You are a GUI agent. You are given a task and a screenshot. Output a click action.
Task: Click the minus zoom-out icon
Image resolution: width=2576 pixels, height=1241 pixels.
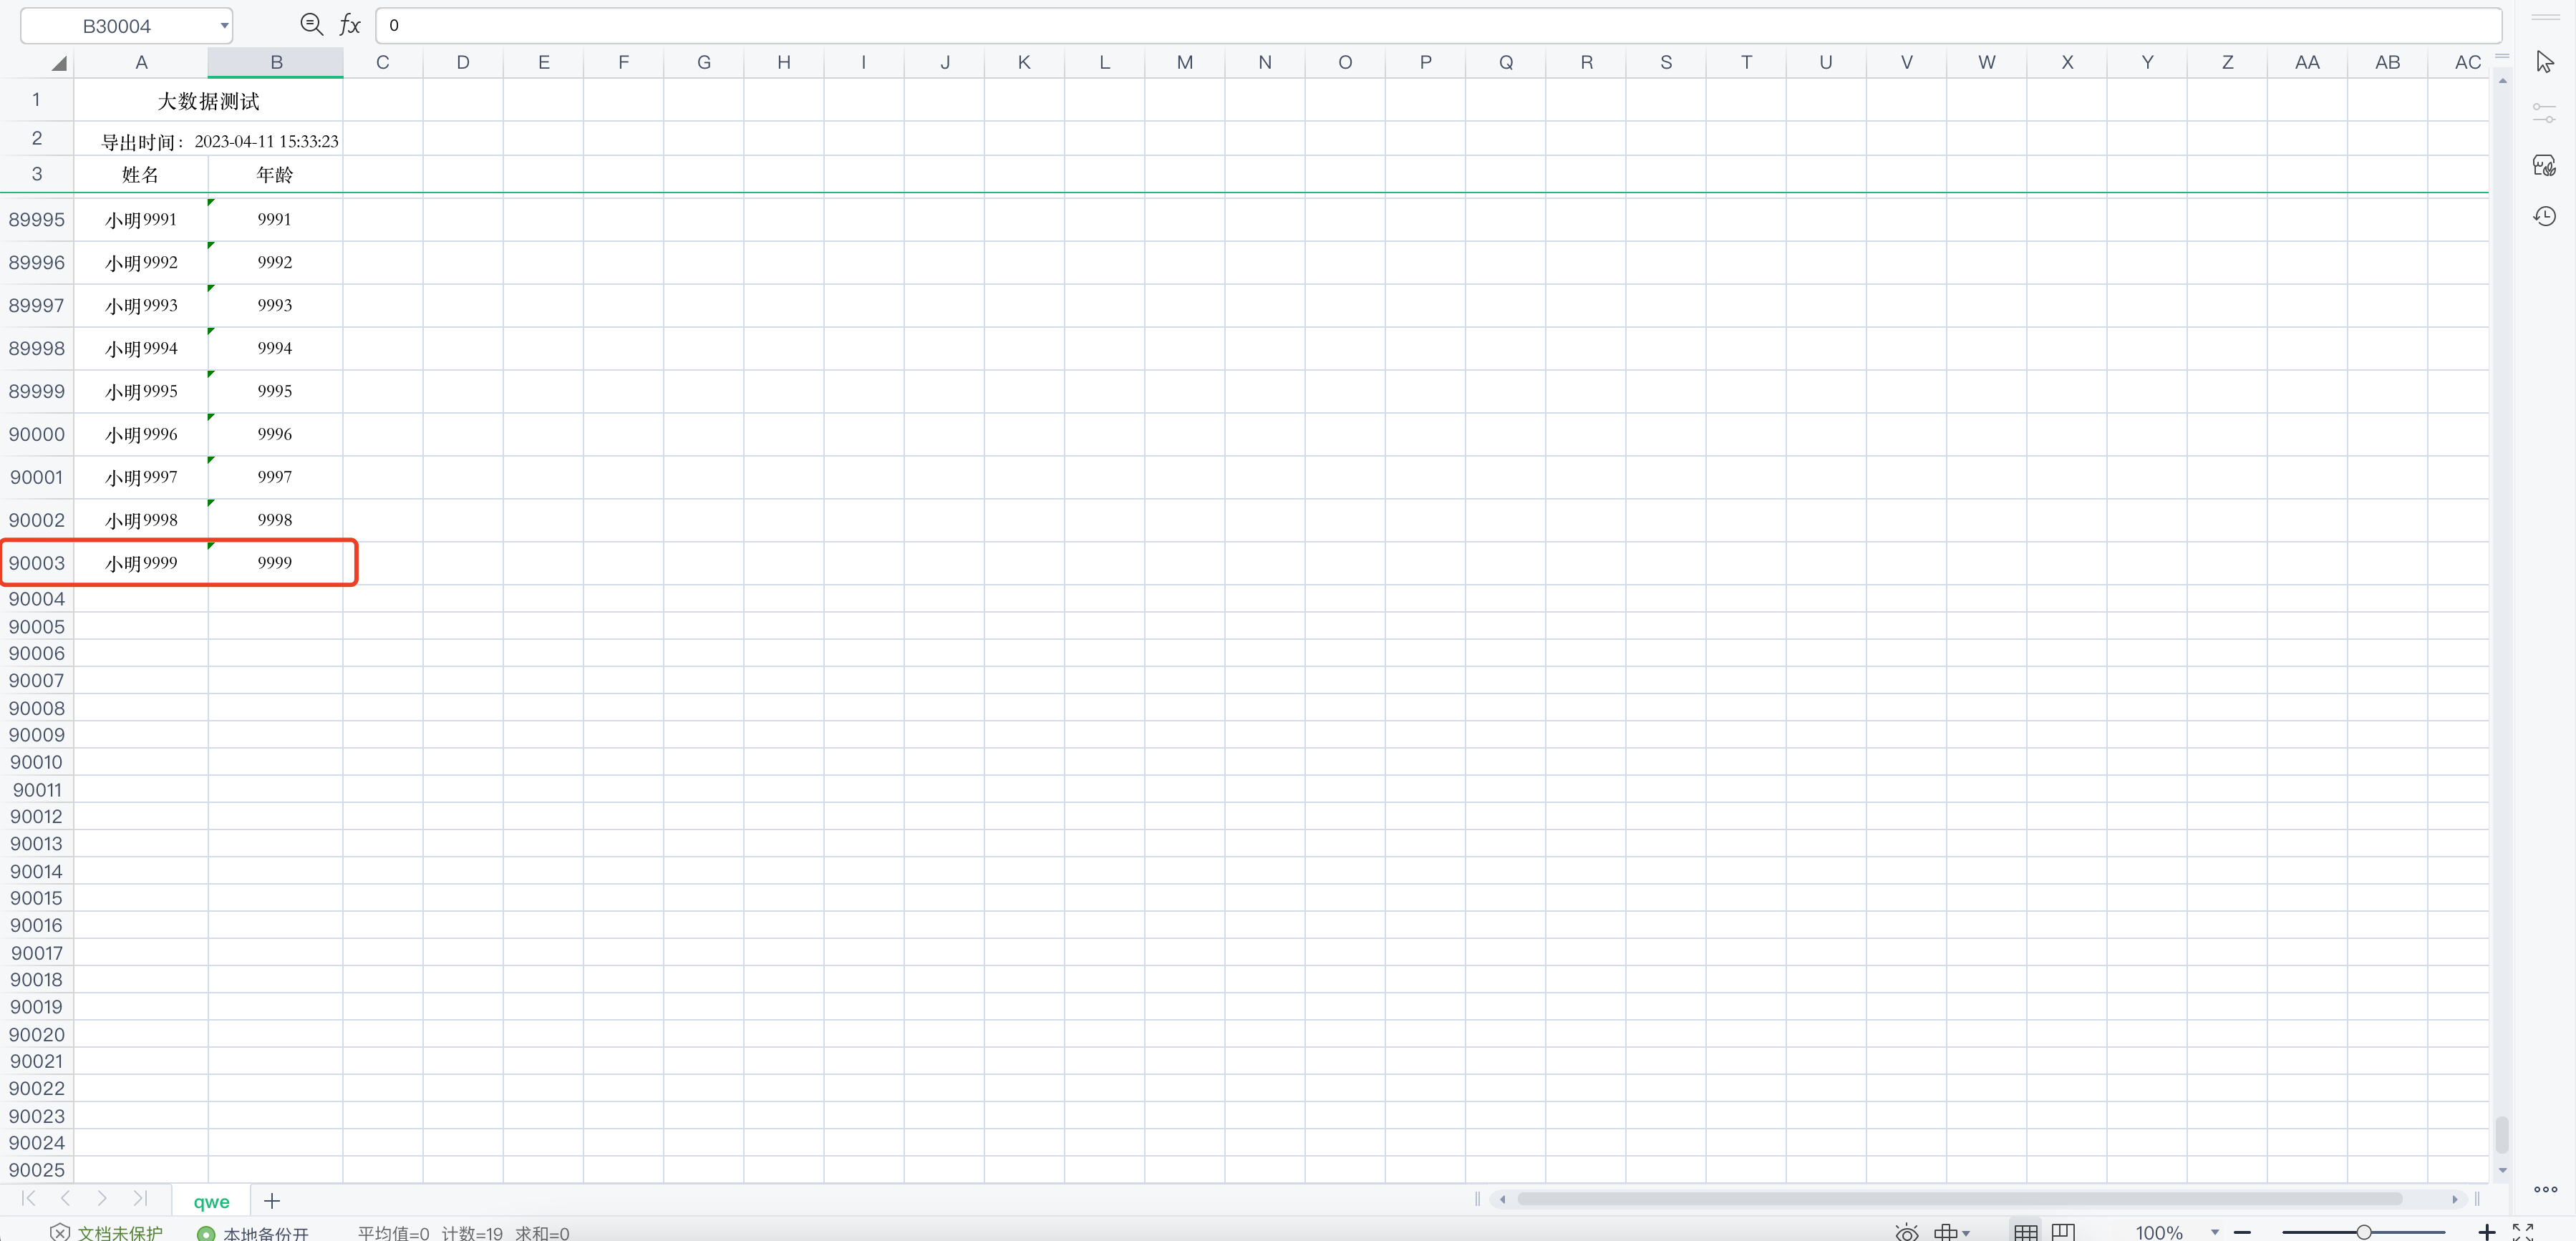[x=2243, y=1232]
